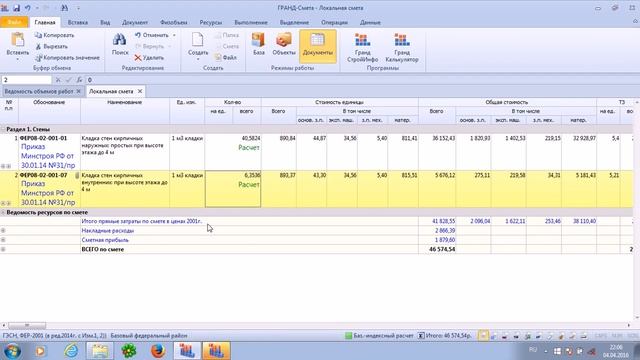This screenshot has height=360, width=640.
Task: Click the Вставить paste icon
Action: pyautogui.click(x=18, y=40)
